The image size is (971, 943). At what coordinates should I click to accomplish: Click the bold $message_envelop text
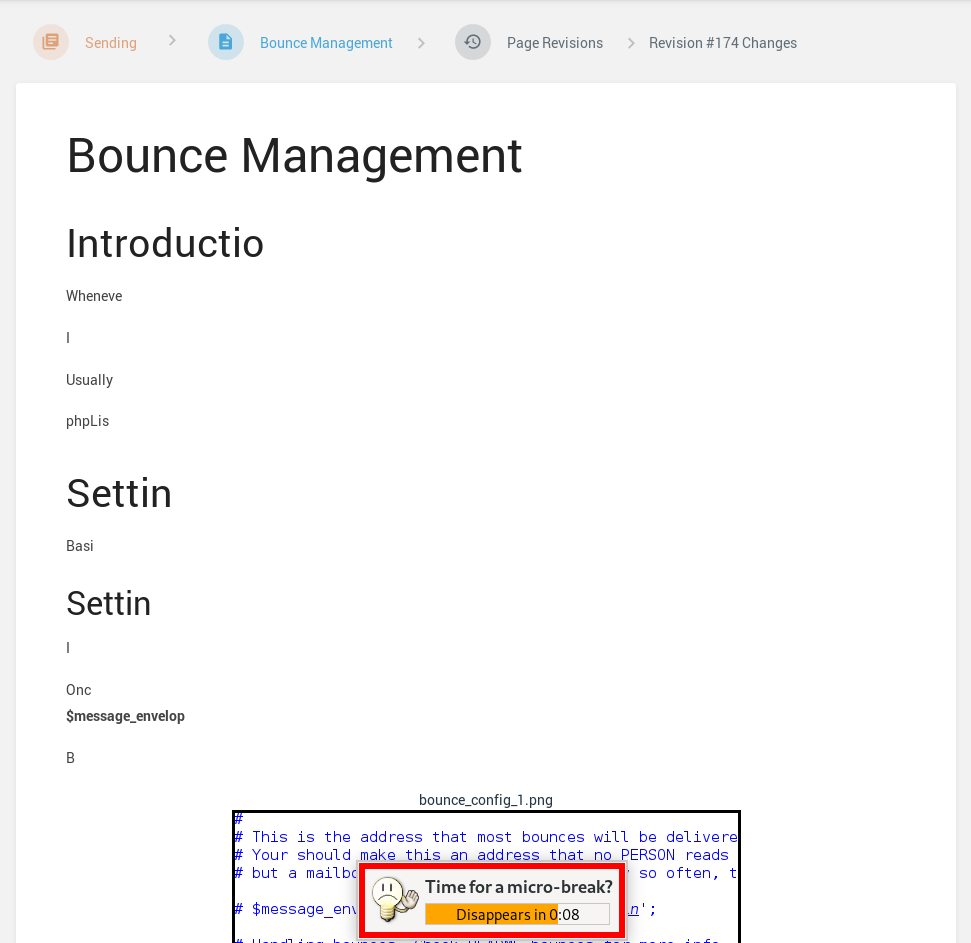pos(125,716)
